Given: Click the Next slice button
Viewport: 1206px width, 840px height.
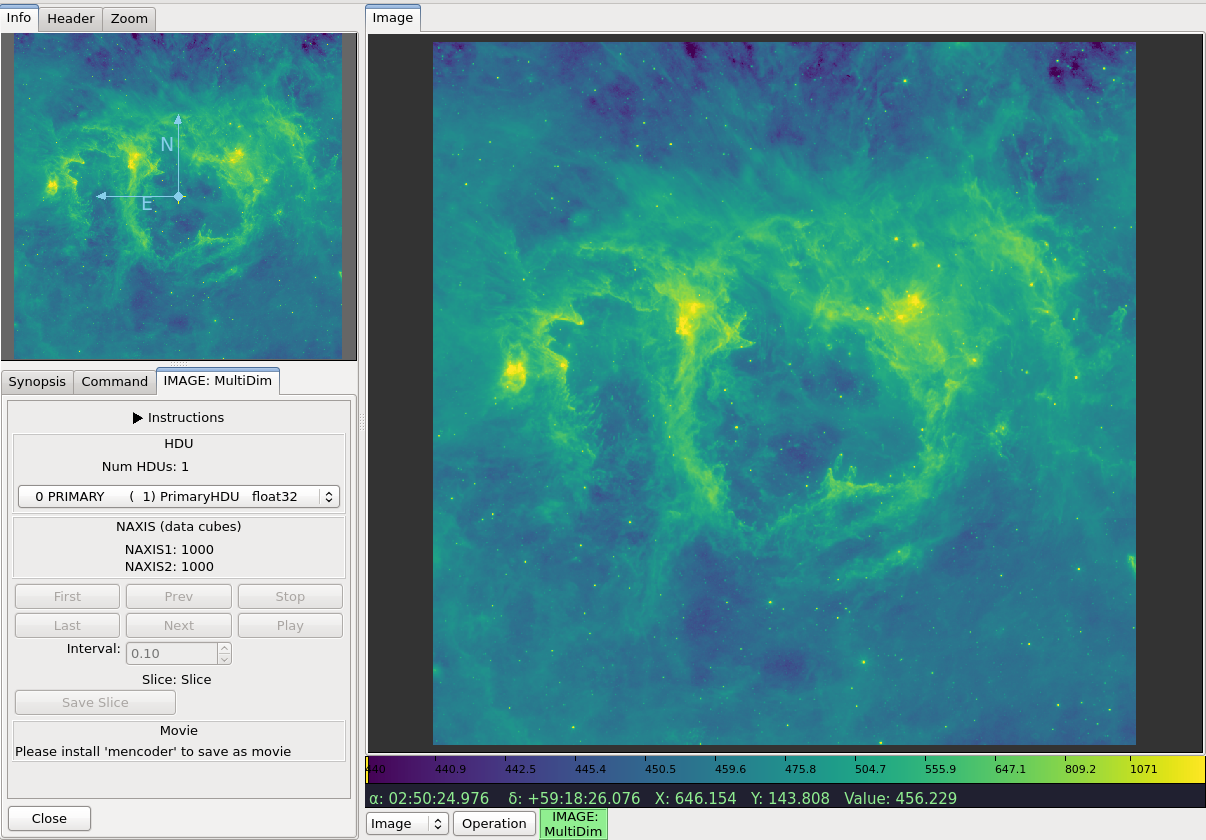Looking at the screenshot, I should coord(179,625).
